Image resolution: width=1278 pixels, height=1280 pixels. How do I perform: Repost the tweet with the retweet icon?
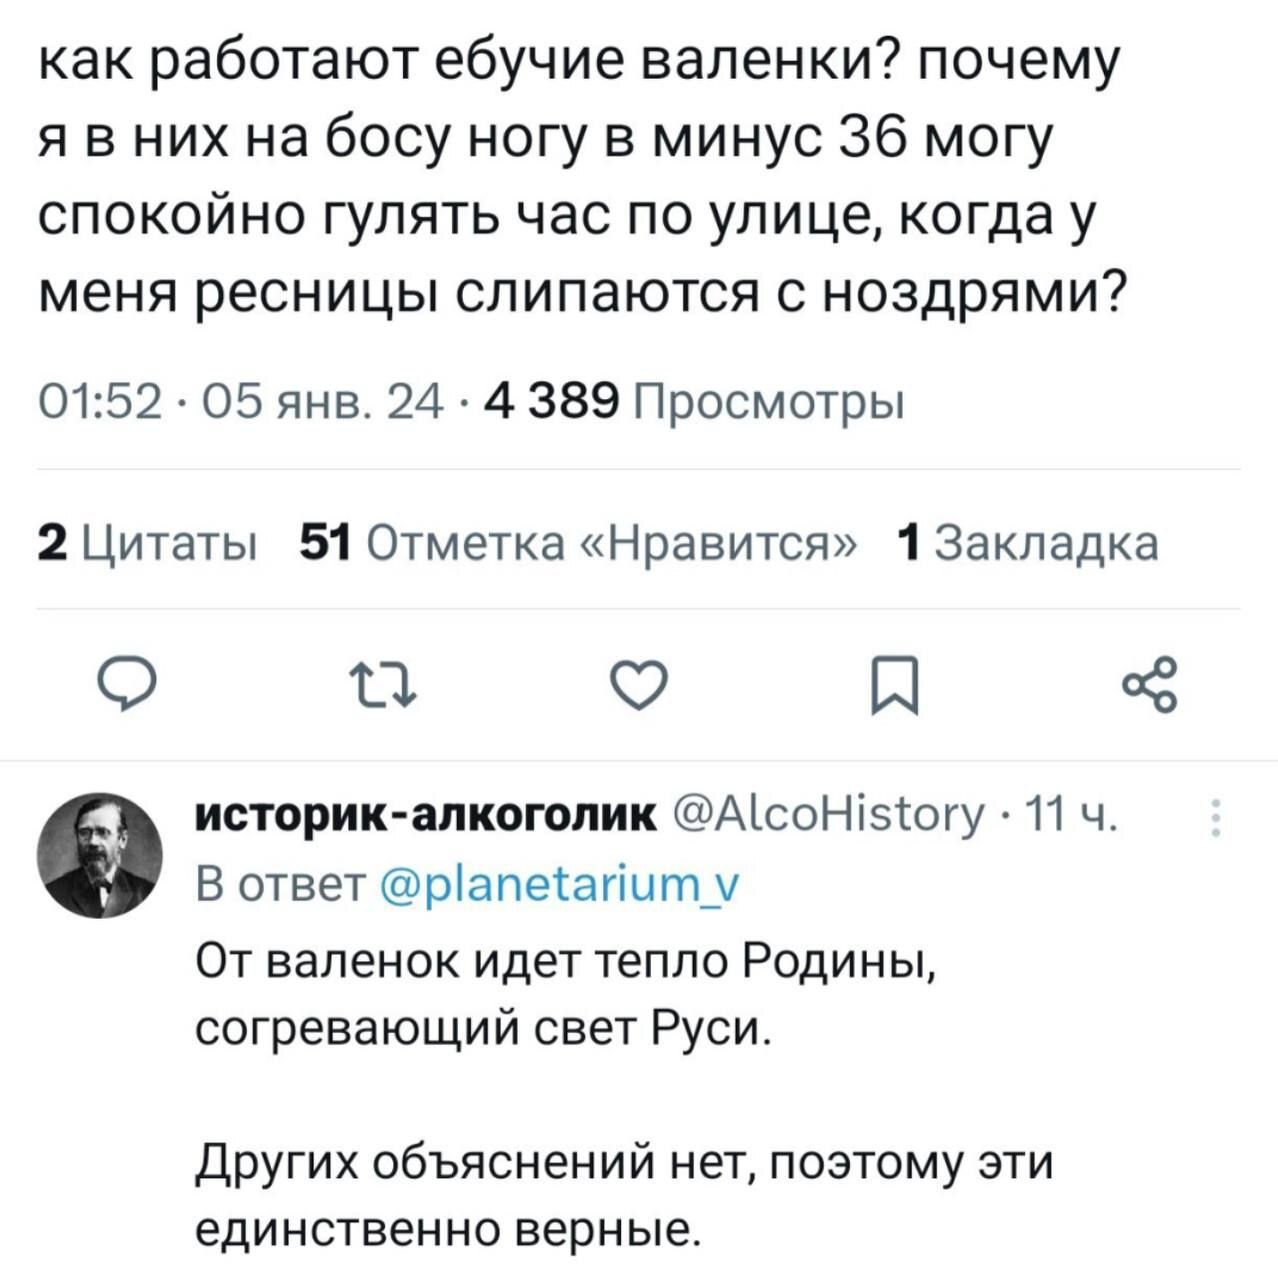(382, 687)
